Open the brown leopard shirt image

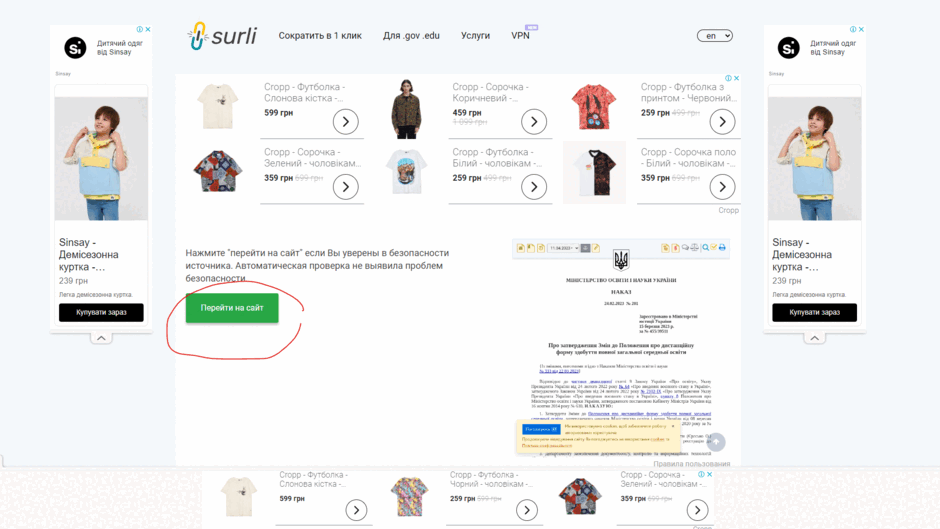coord(406,109)
